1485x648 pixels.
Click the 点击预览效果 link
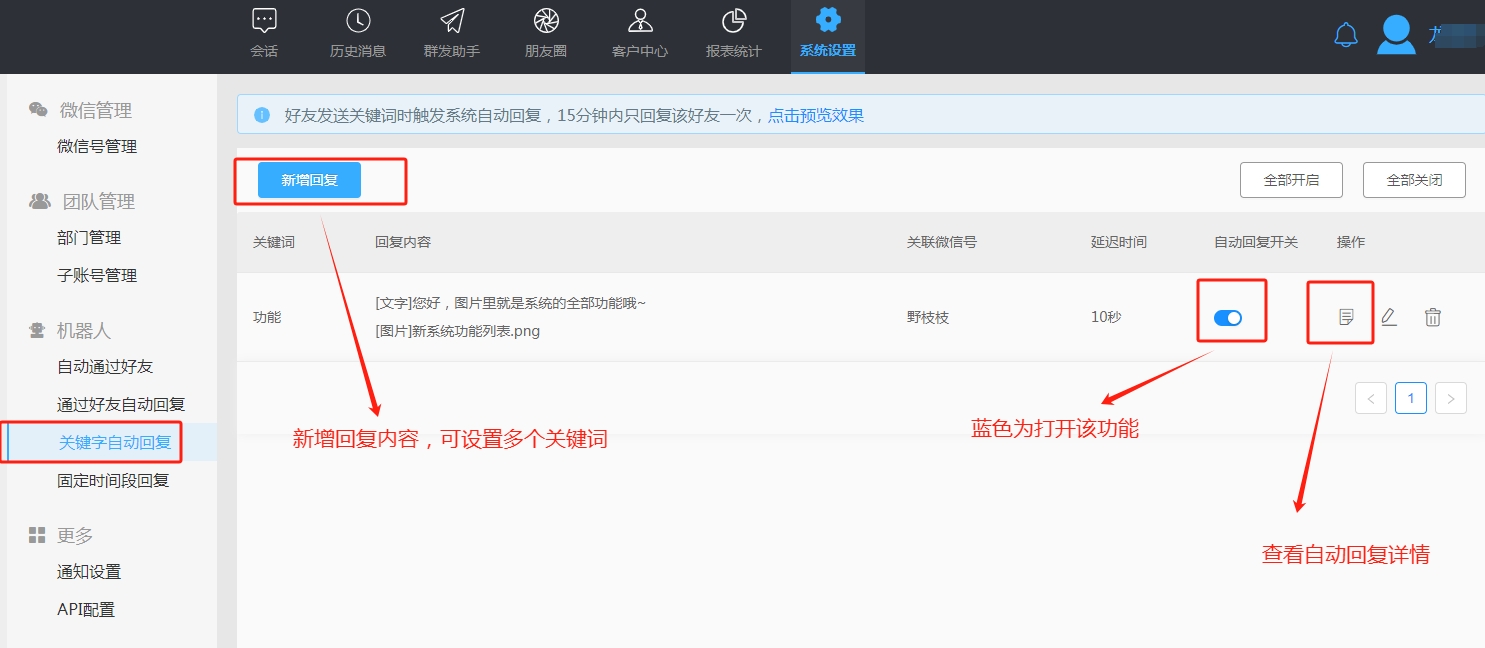816,115
